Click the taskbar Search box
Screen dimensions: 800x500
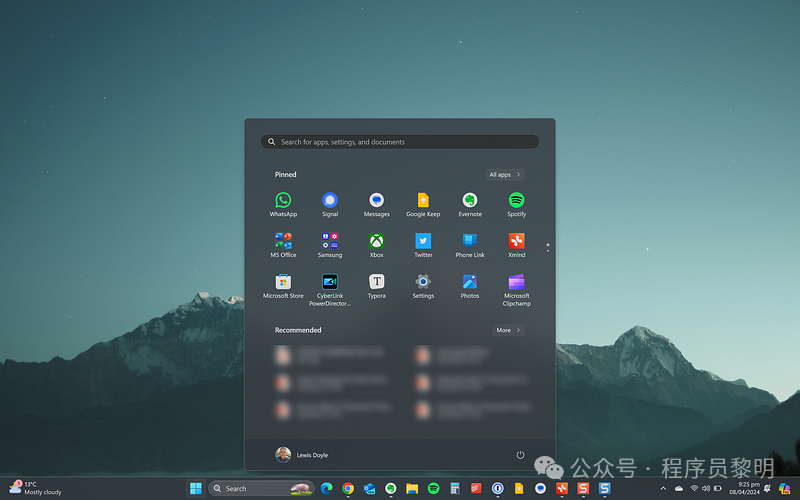click(x=261, y=488)
